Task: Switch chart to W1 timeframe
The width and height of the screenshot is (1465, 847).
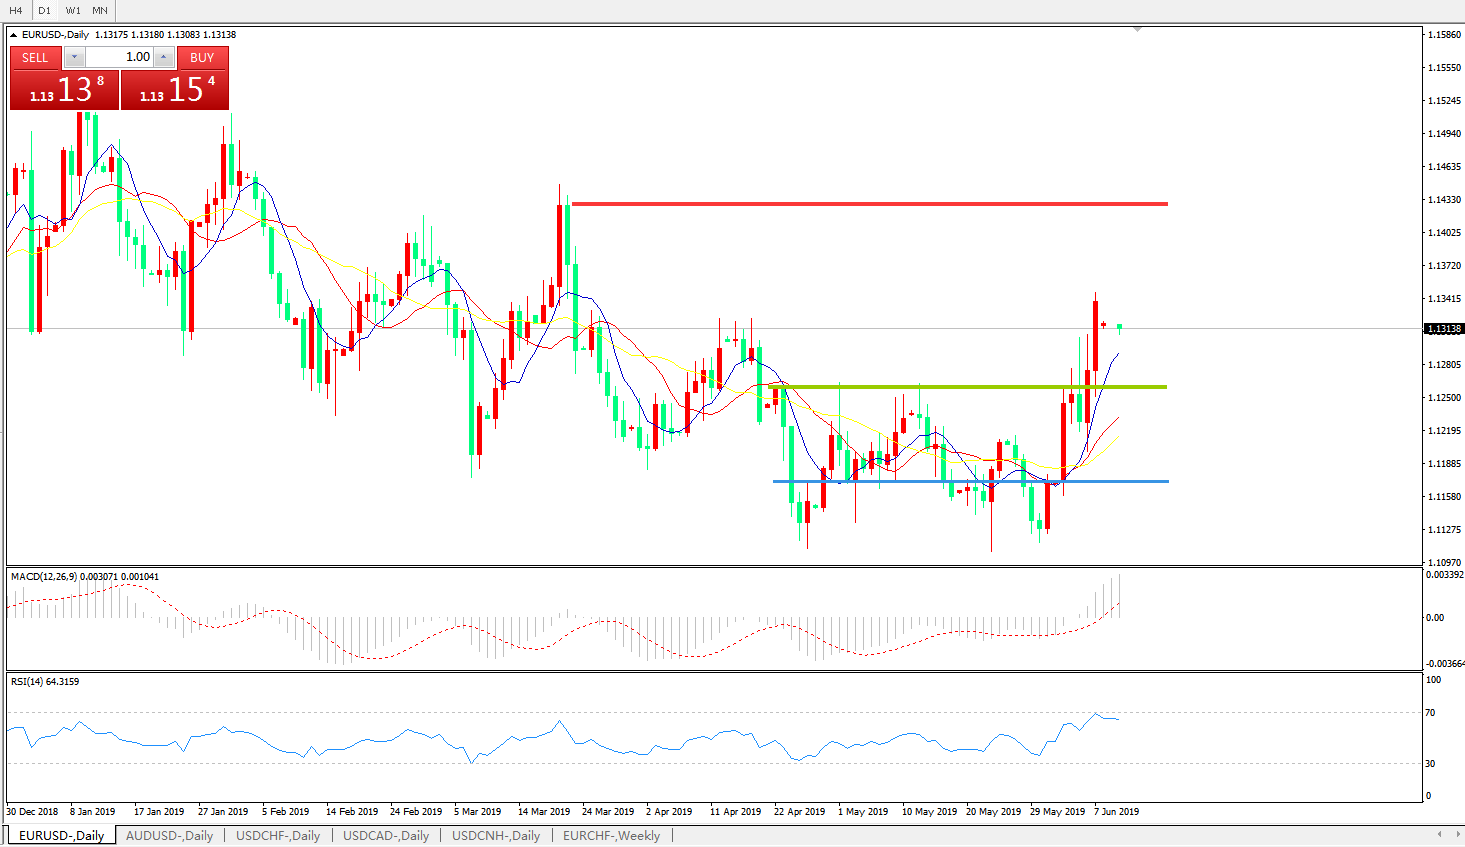Action: pos(73,10)
